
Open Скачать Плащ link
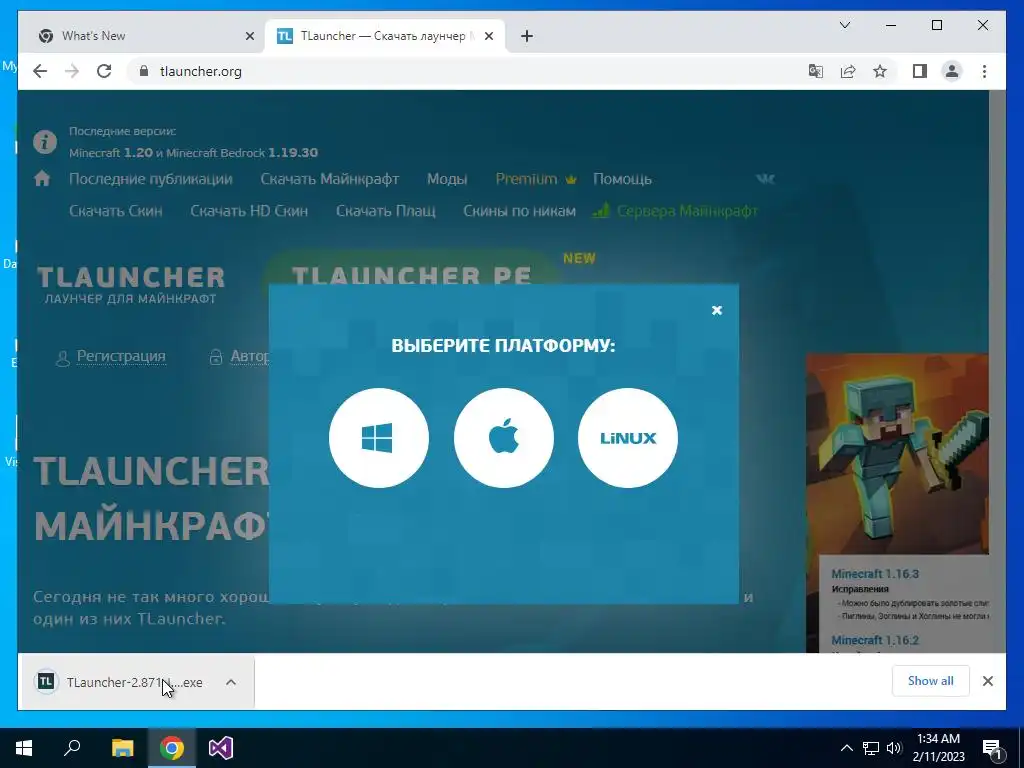(385, 211)
